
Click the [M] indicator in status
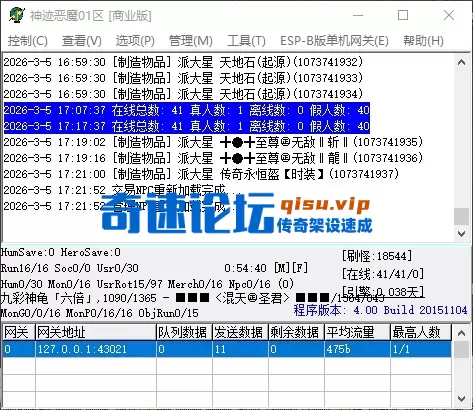(x=281, y=268)
